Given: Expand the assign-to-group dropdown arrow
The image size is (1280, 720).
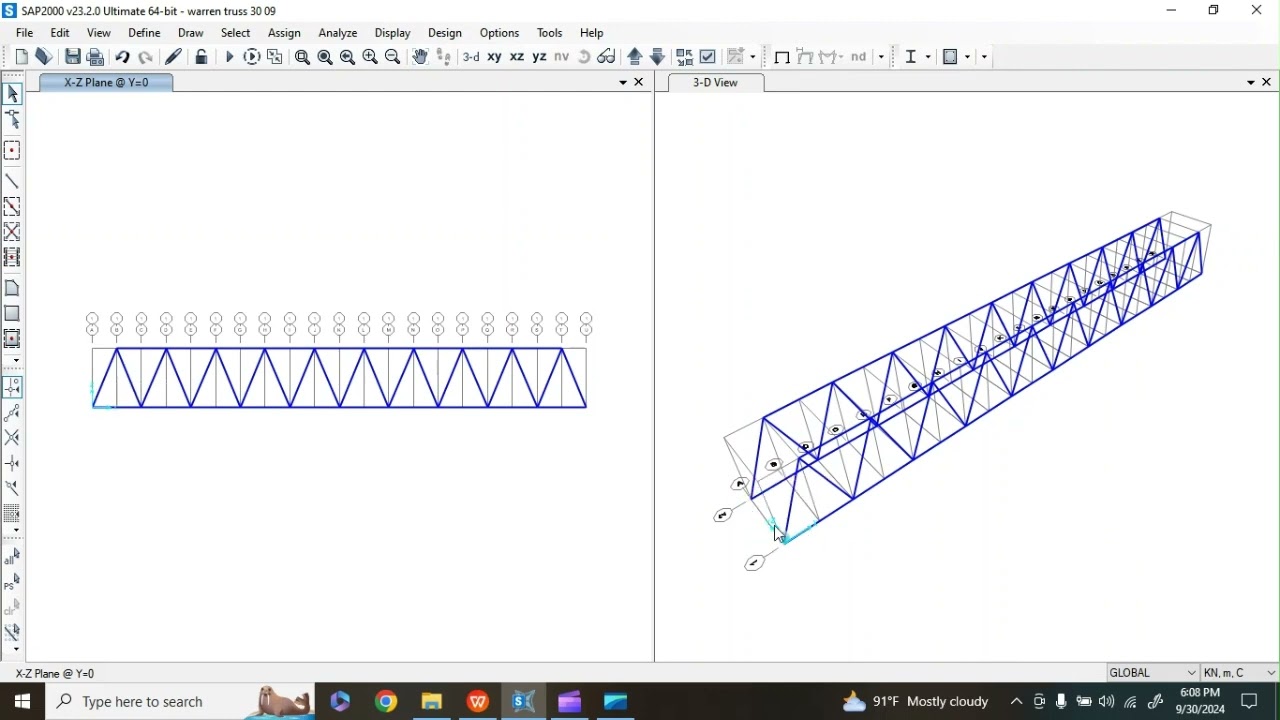Looking at the screenshot, I should [754, 57].
